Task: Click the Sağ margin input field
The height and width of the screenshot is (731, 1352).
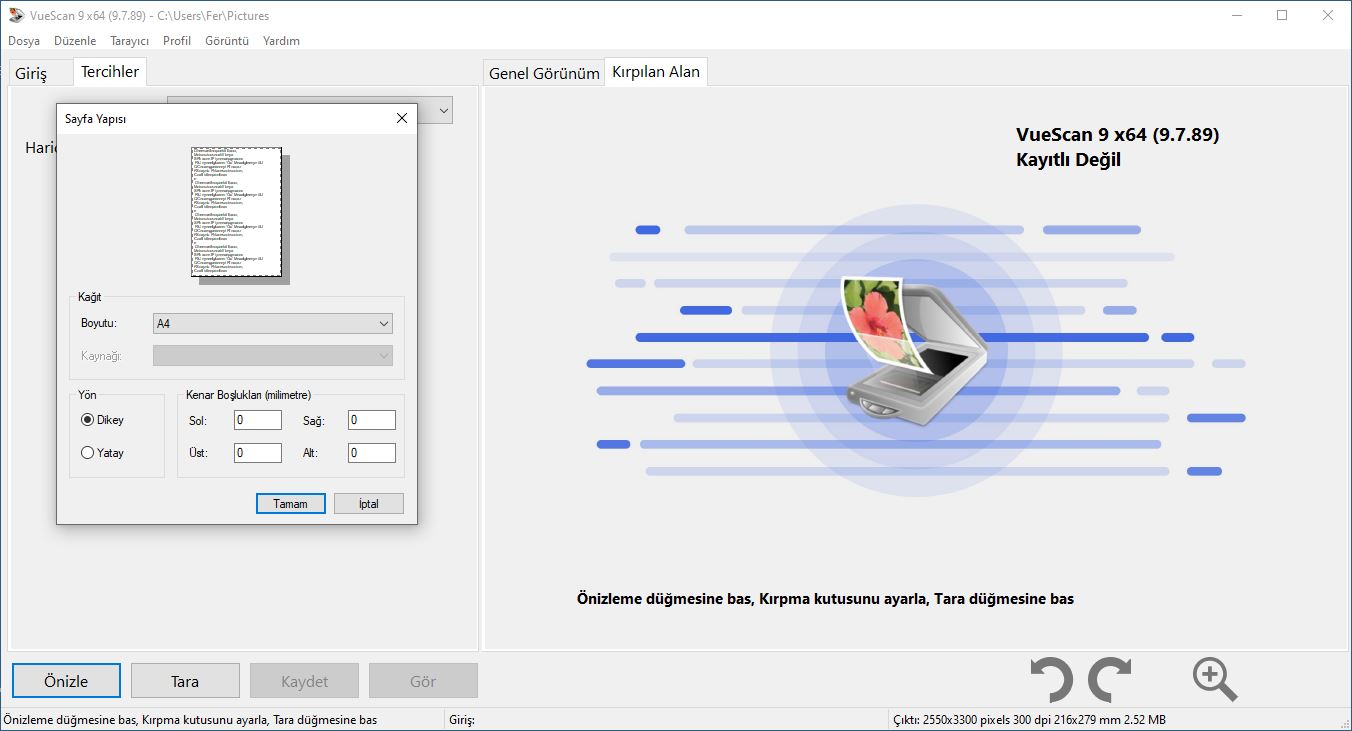Action: coord(372,421)
